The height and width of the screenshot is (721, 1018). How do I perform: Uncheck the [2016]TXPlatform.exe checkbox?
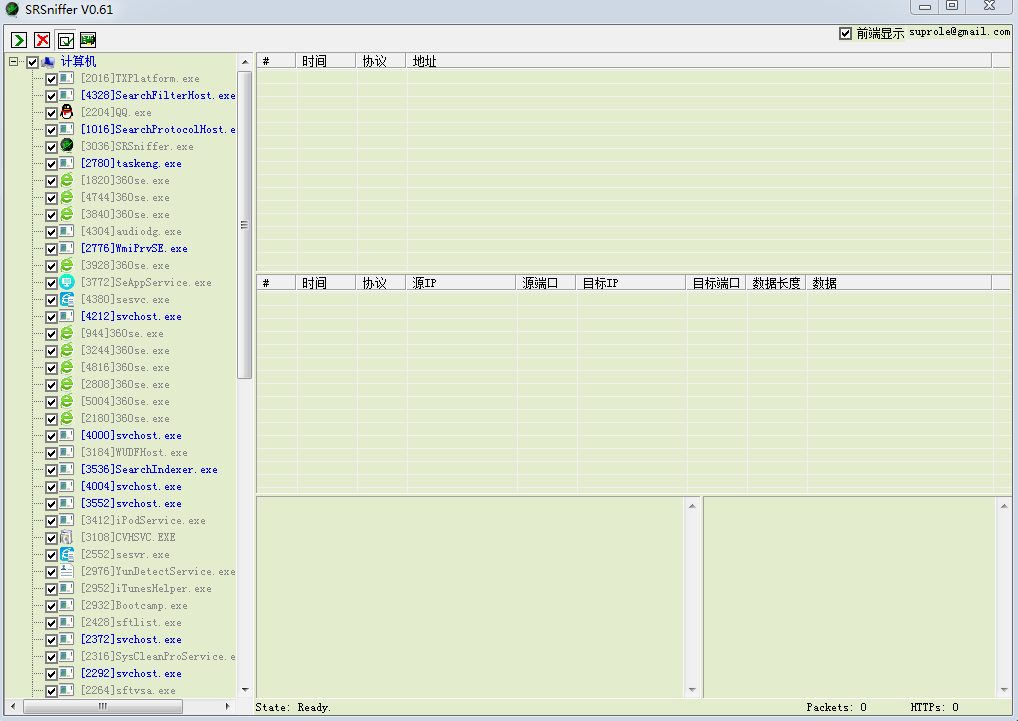pyautogui.click(x=51, y=79)
